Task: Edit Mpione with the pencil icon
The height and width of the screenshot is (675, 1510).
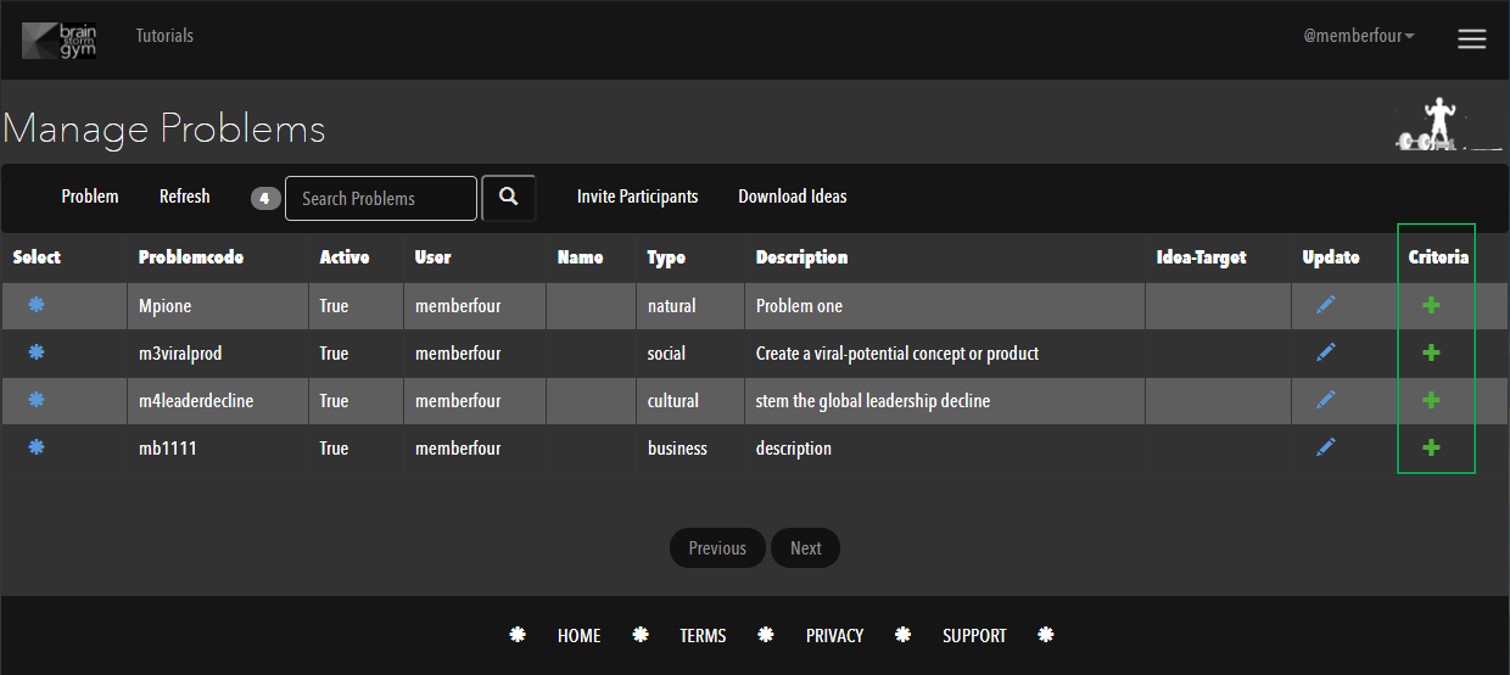Action: [x=1326, y=304]
